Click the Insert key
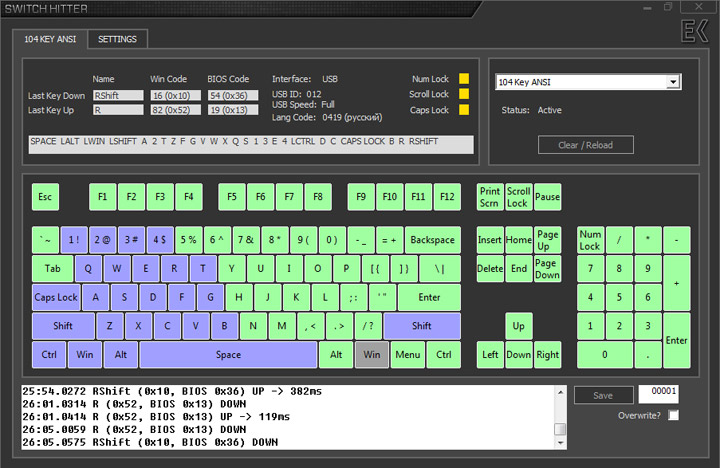720x468 pixels. (490, 240)
